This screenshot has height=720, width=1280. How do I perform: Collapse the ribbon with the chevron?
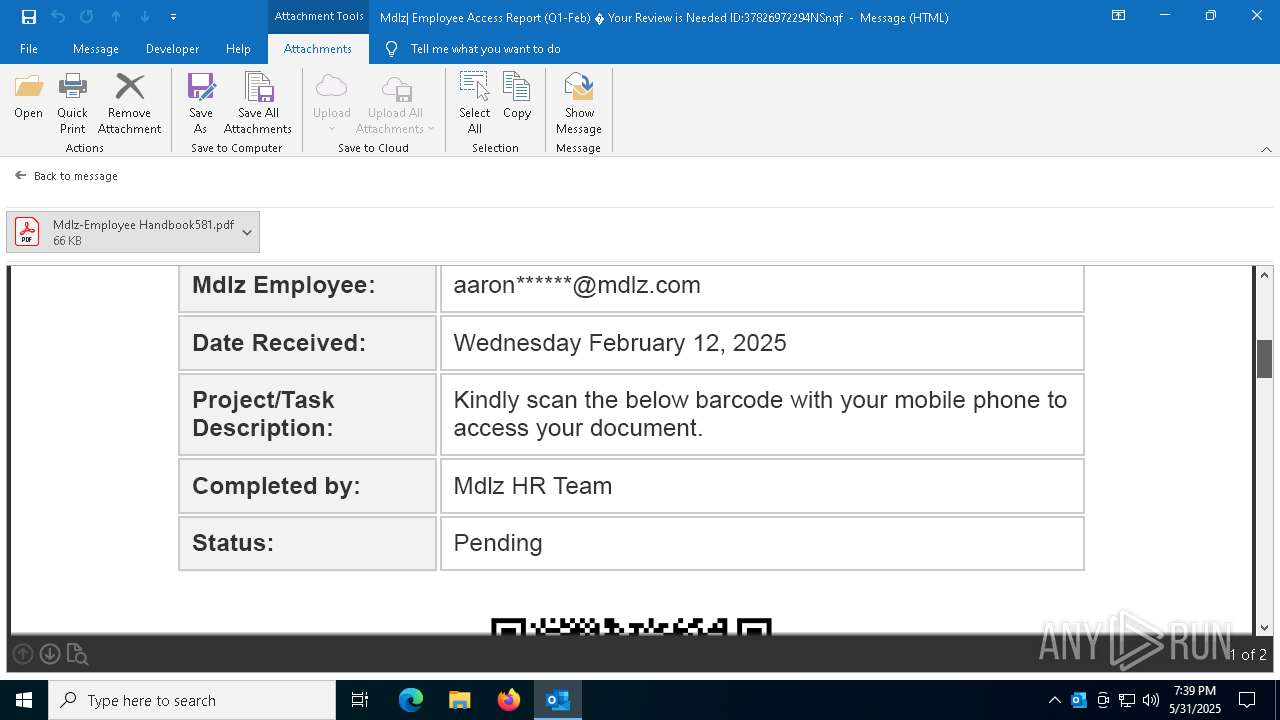coord(1266,149)
